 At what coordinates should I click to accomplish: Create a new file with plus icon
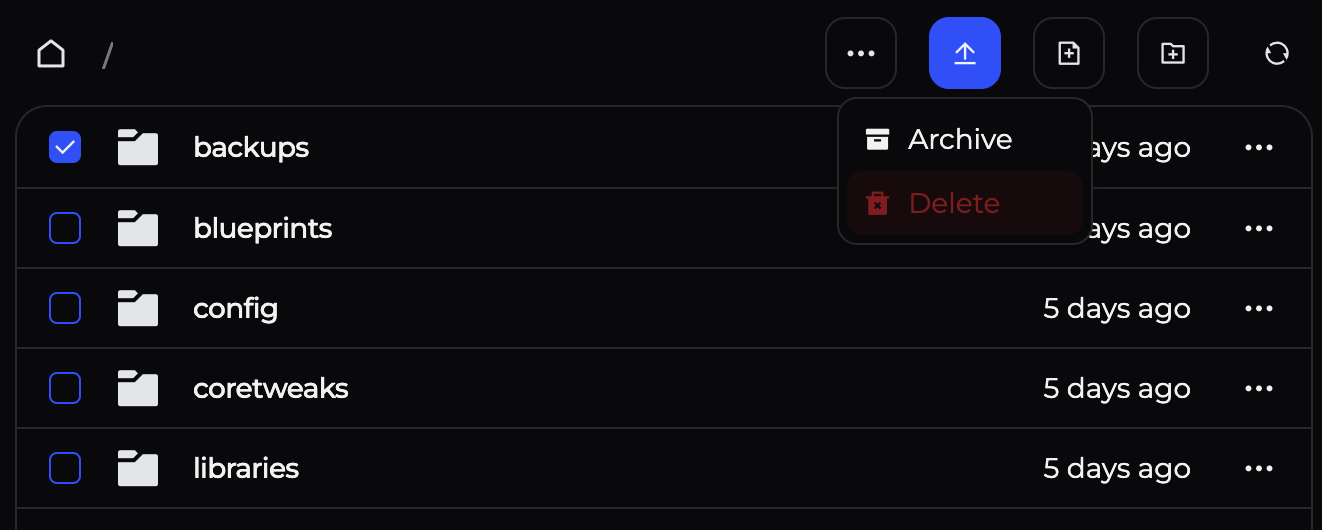(x=1068, y=53)
